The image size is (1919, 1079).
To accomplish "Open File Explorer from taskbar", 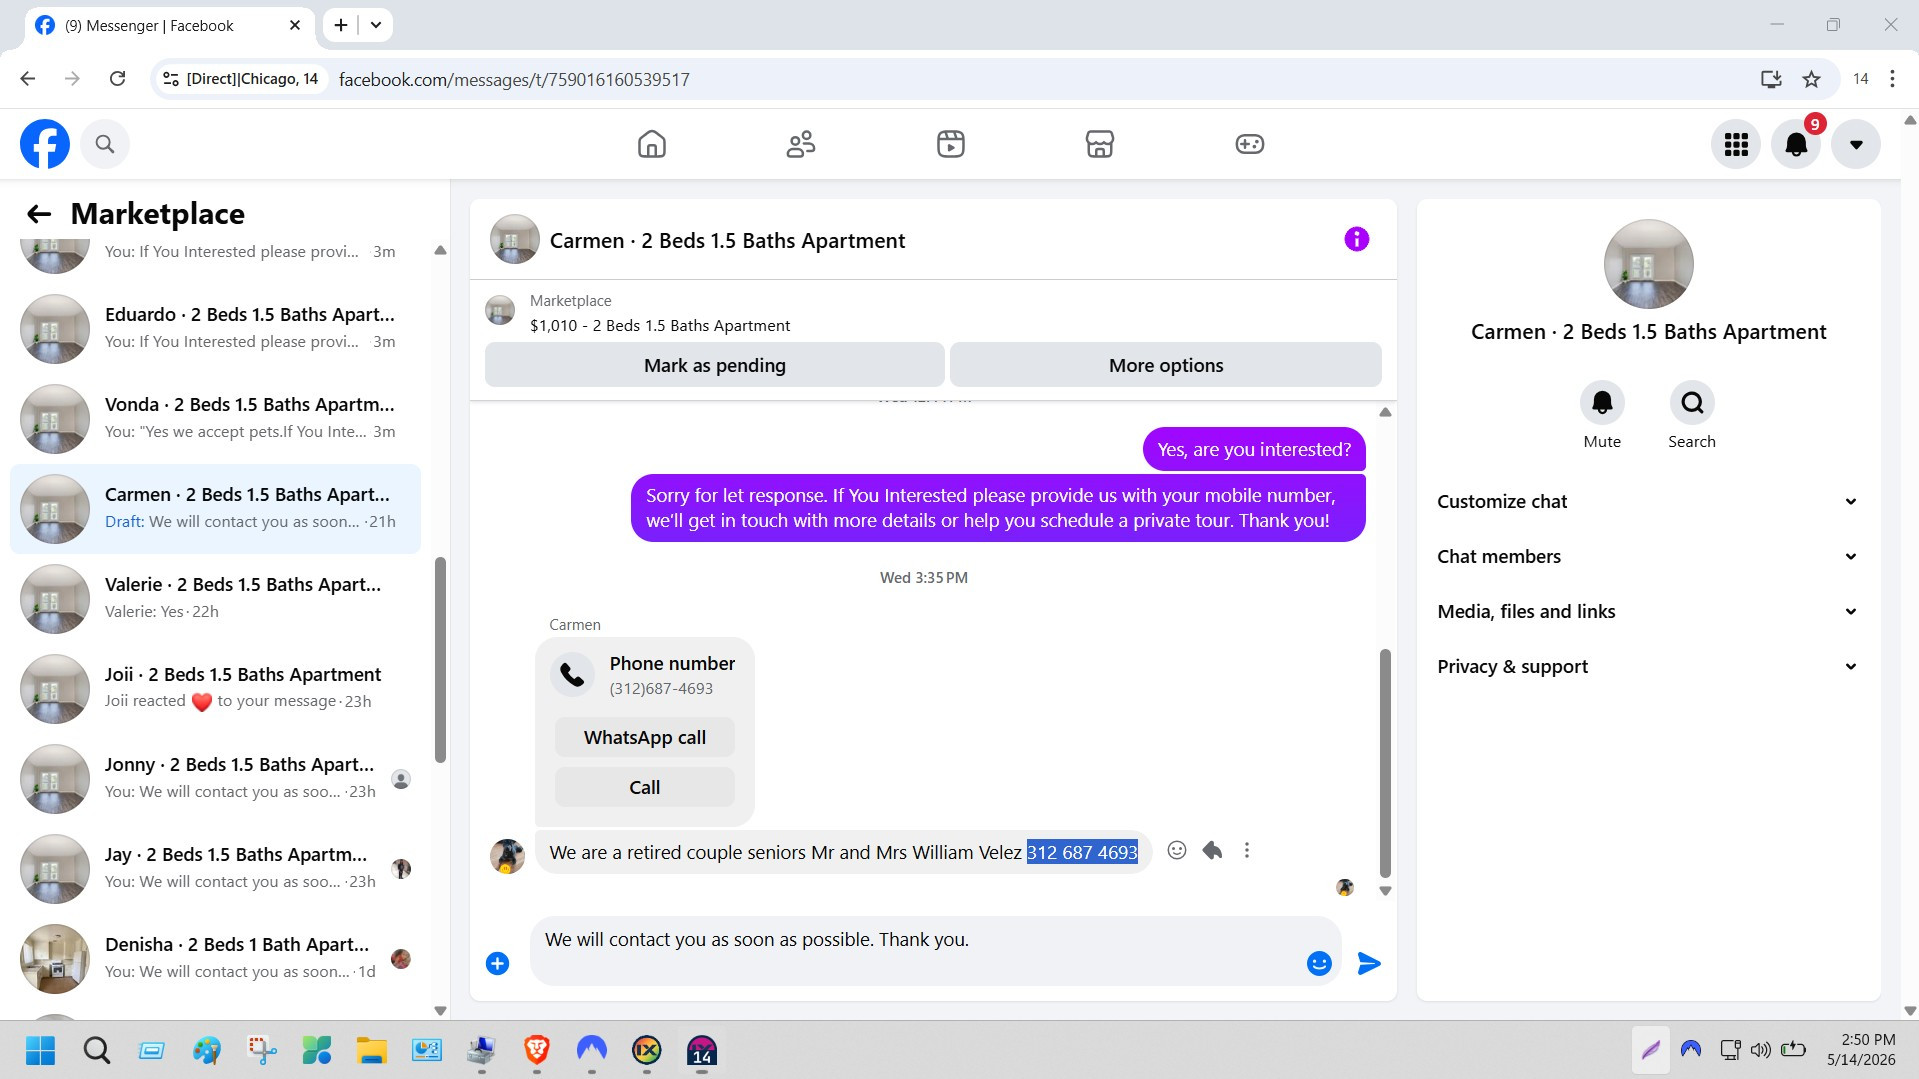I will 372,1051.
